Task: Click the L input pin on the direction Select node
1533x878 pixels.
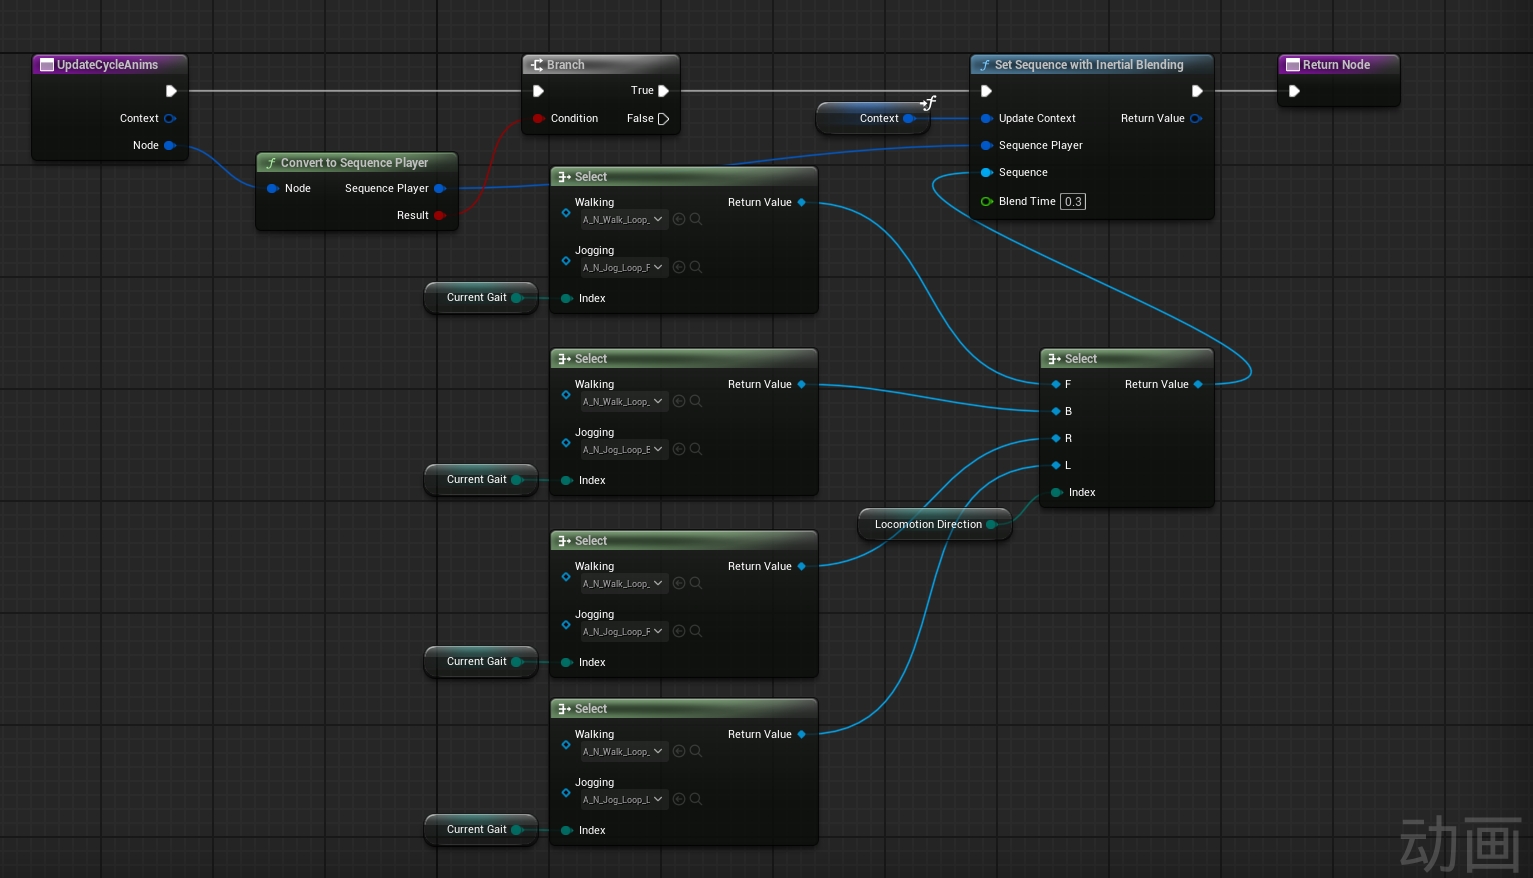Action: pyautogui.click(x=1056, y=465)
